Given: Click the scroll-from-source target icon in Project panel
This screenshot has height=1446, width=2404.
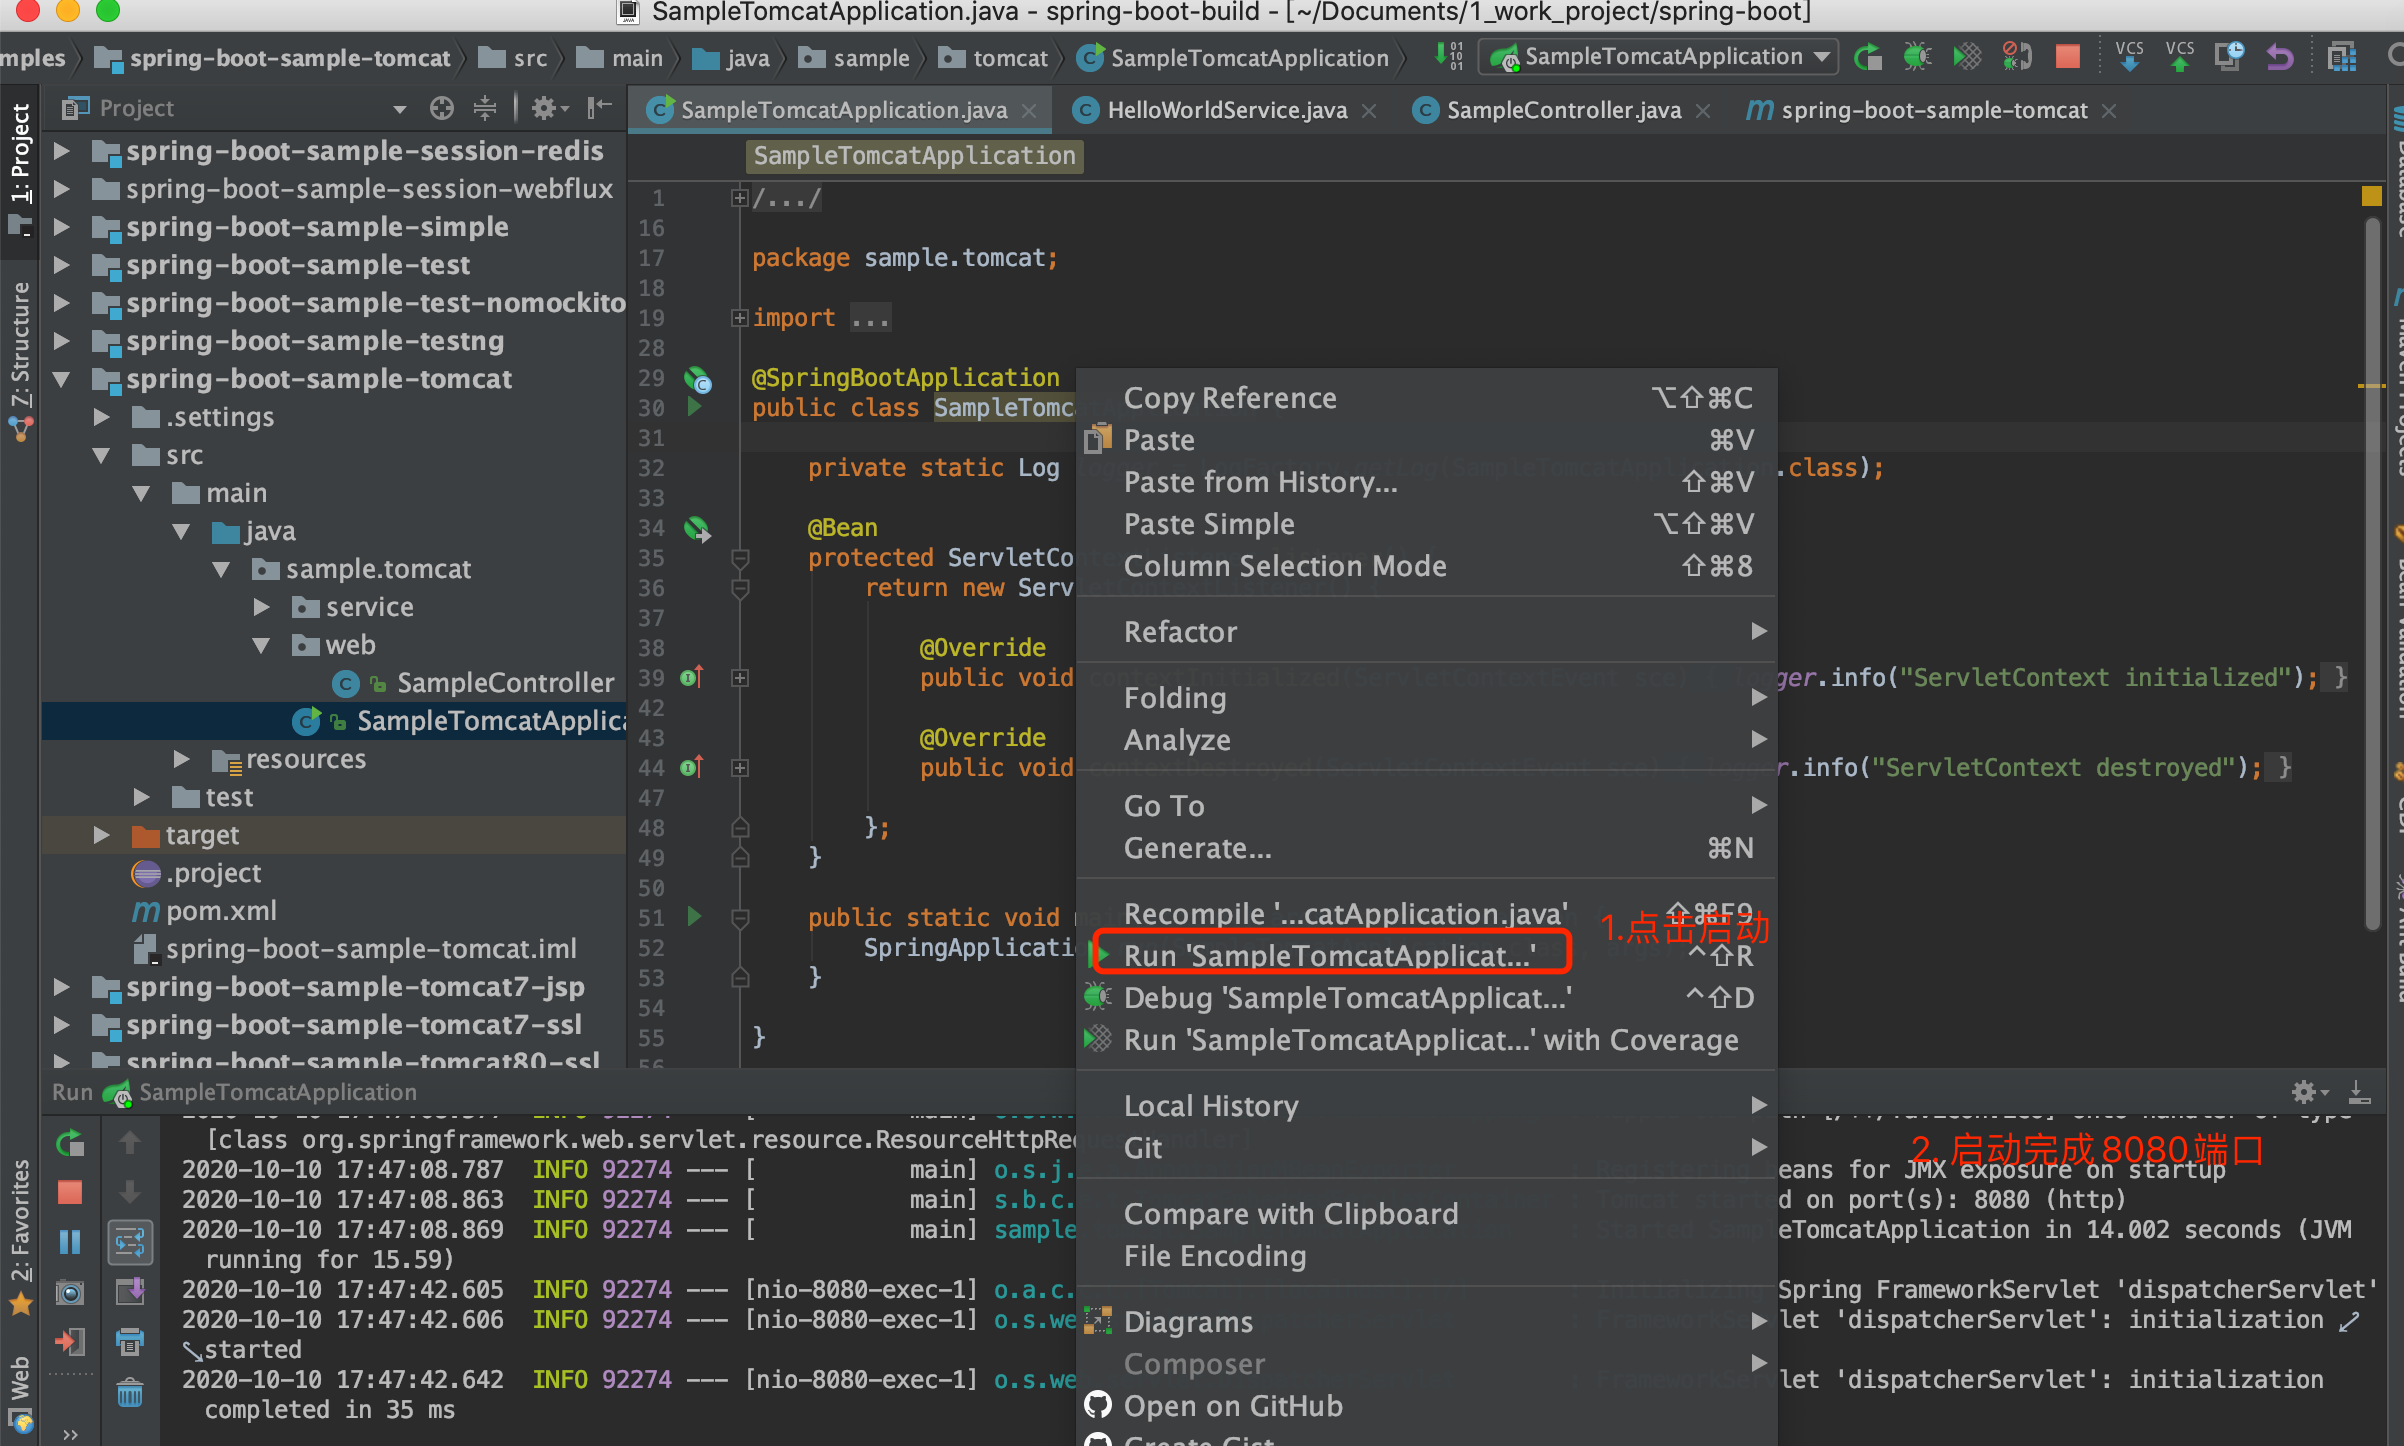Looking at the screenshot, I should click(x=441, y=108).
